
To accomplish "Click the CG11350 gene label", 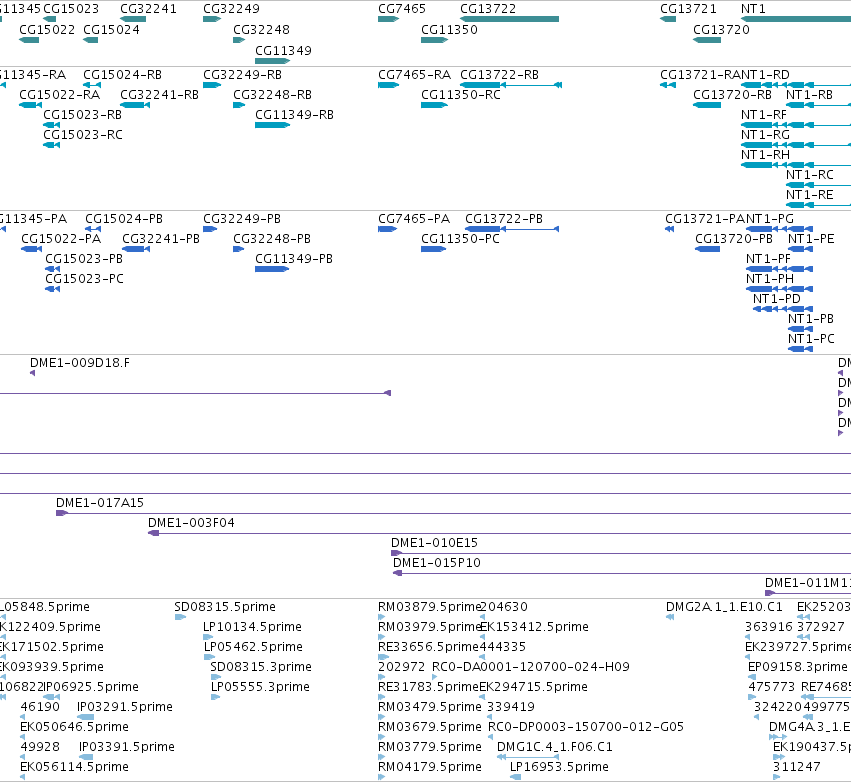I will click(x=449, y=29).
